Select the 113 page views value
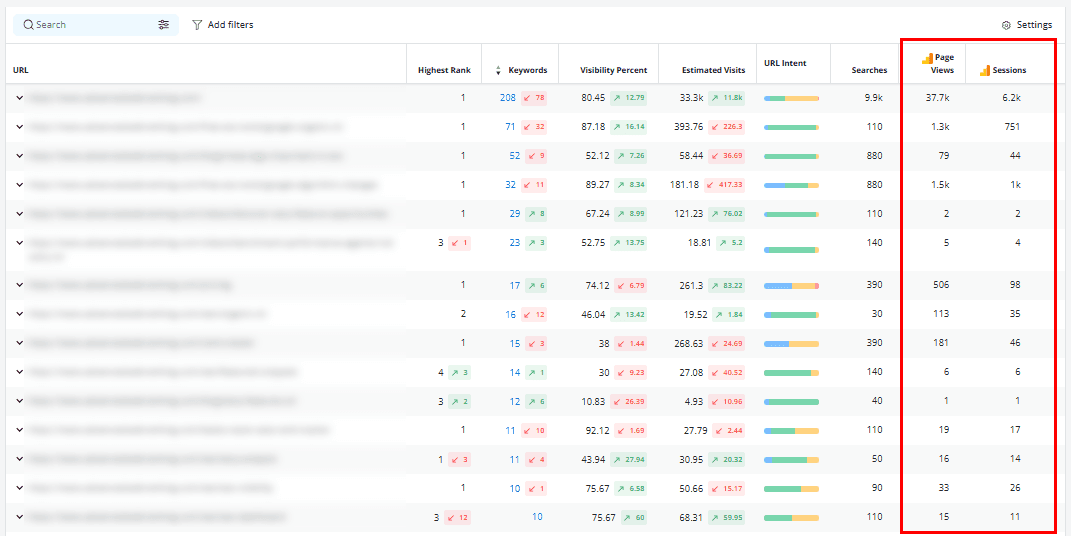1071x536 pixels. [942, 314]
